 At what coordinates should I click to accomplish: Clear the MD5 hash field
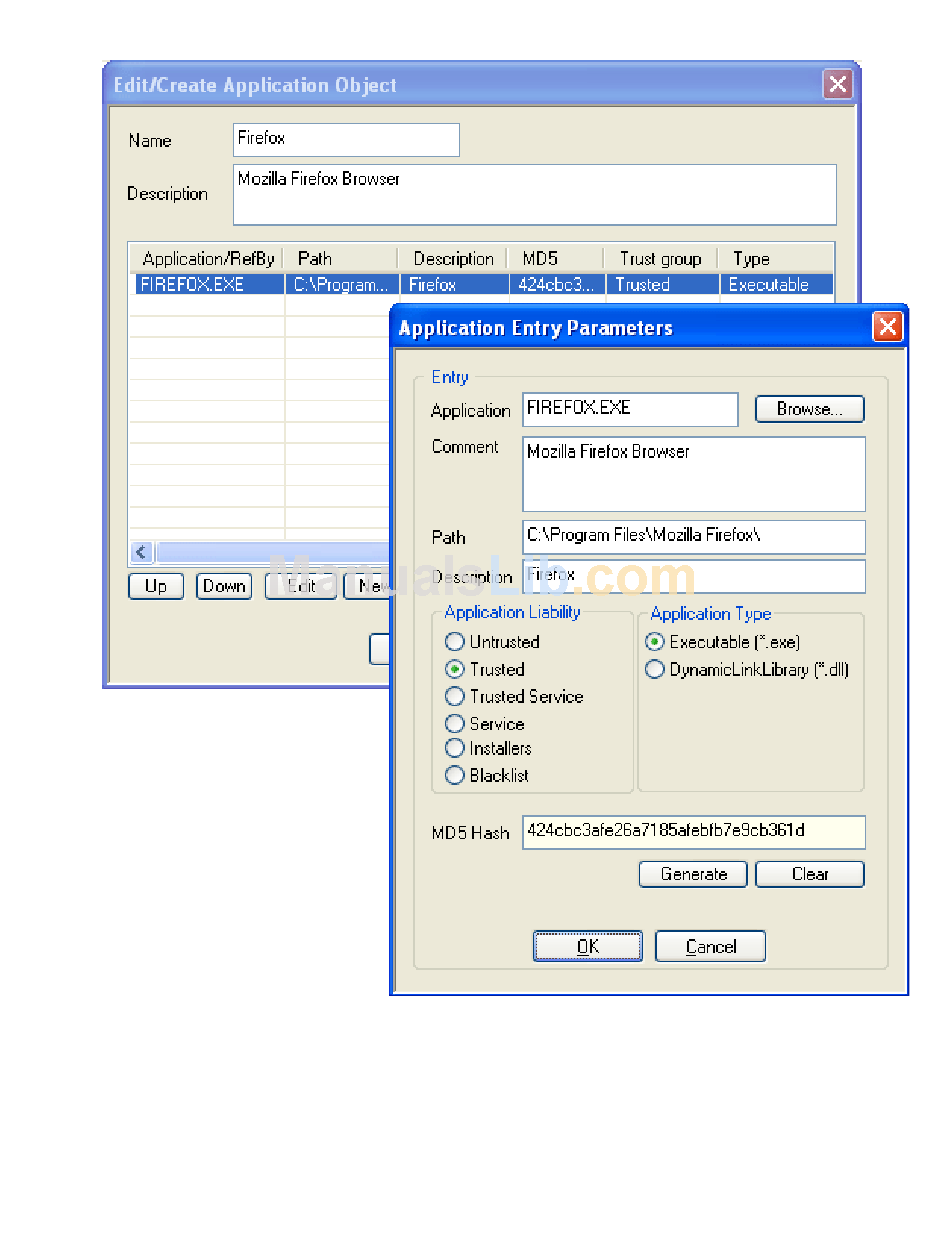pos(810,874)
